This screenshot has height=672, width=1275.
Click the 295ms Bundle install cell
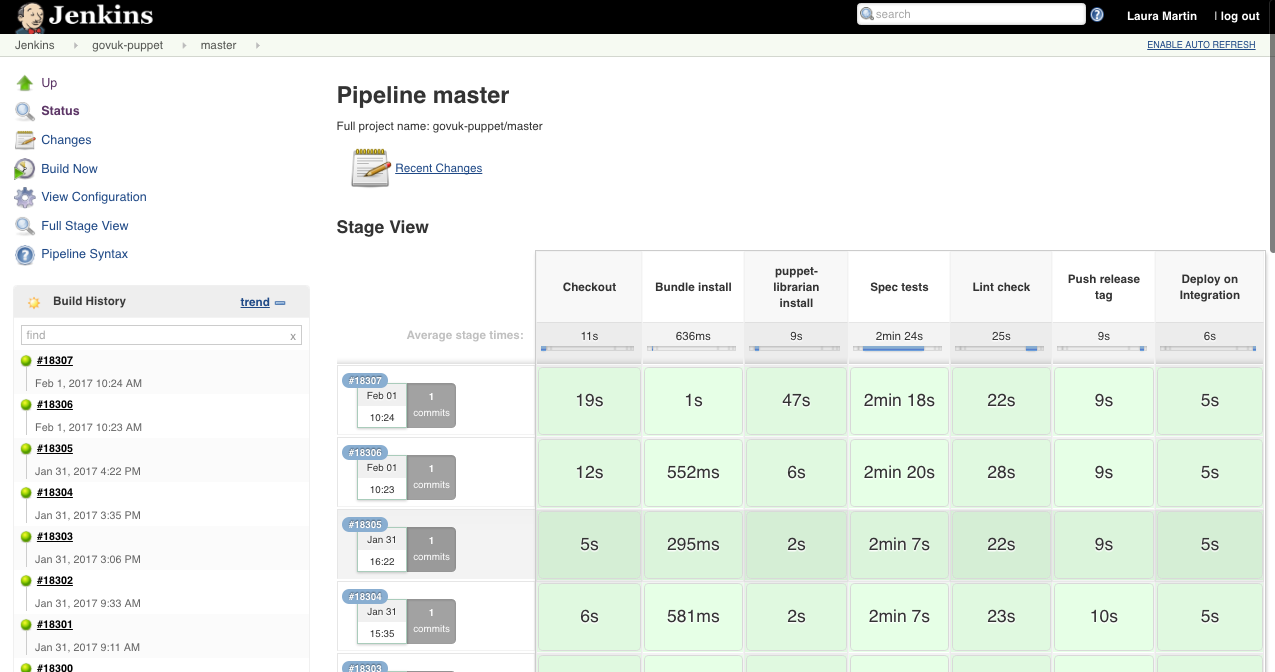coord(693,545)
